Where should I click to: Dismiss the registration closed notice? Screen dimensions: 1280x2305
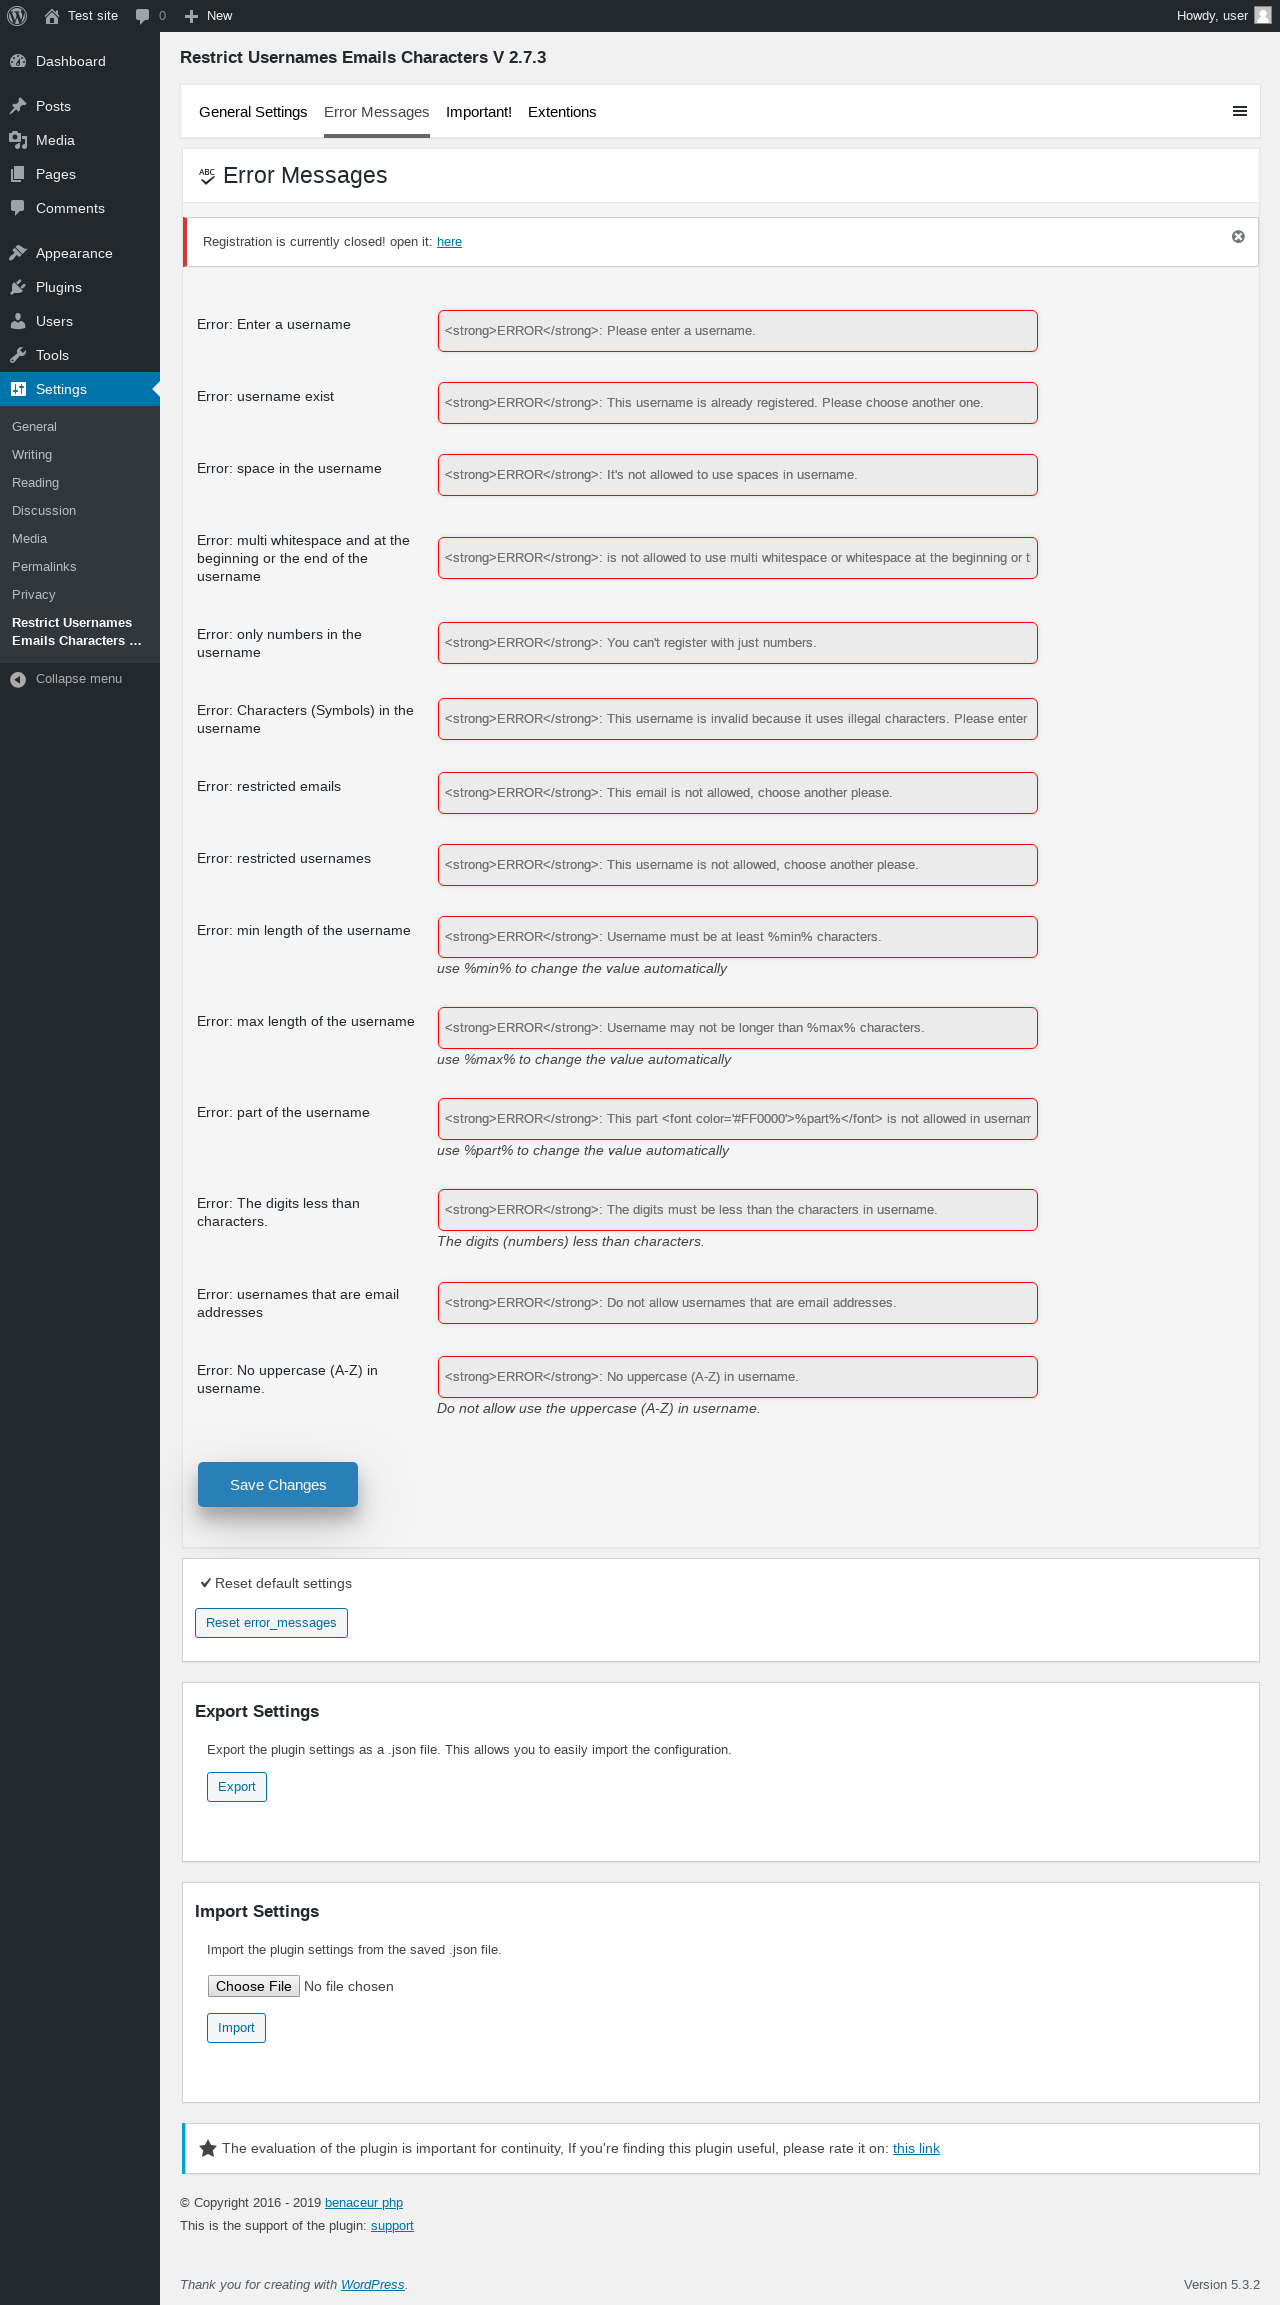pos(1238,237)
